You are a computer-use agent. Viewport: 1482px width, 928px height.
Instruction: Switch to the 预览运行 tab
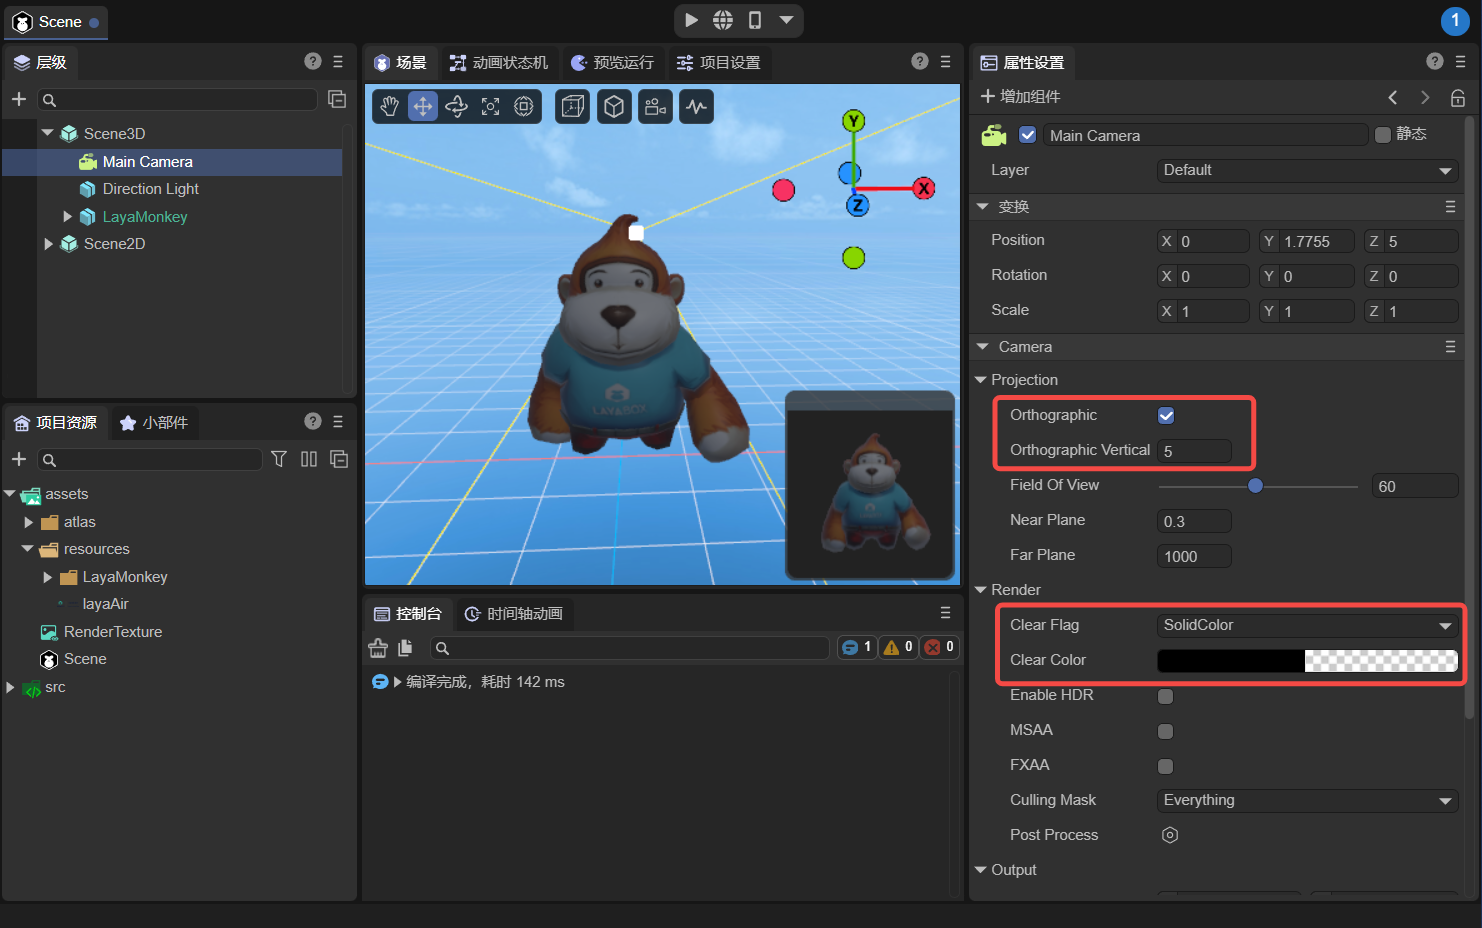(x=612, y=62)
